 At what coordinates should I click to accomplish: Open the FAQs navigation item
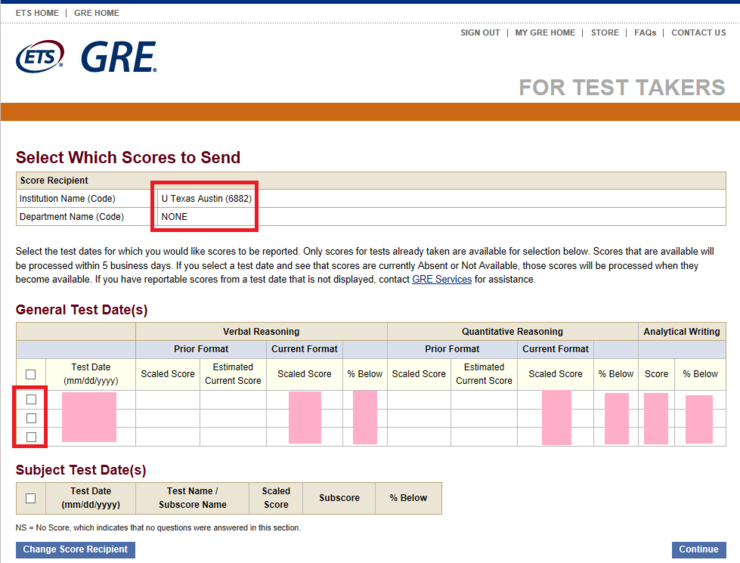click(645, 33)
